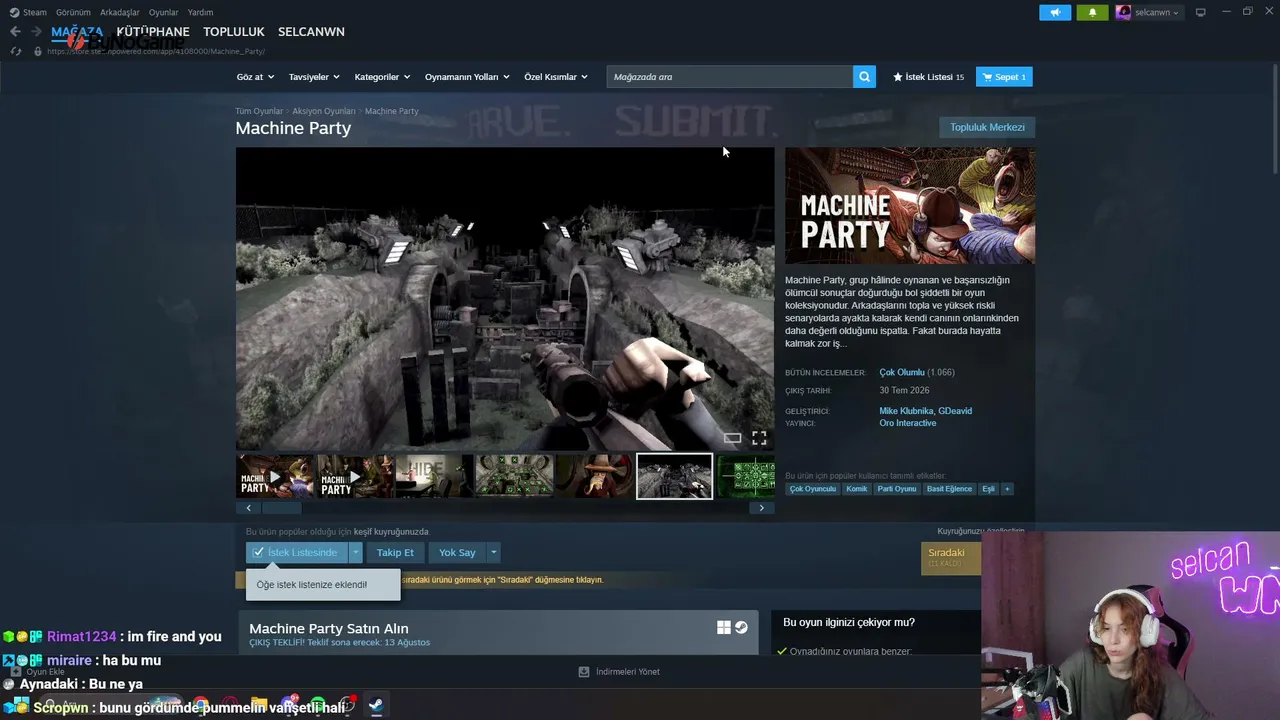Click the Takip Et button
Viewport: 1280px width, 720px height.
(395, 552)
